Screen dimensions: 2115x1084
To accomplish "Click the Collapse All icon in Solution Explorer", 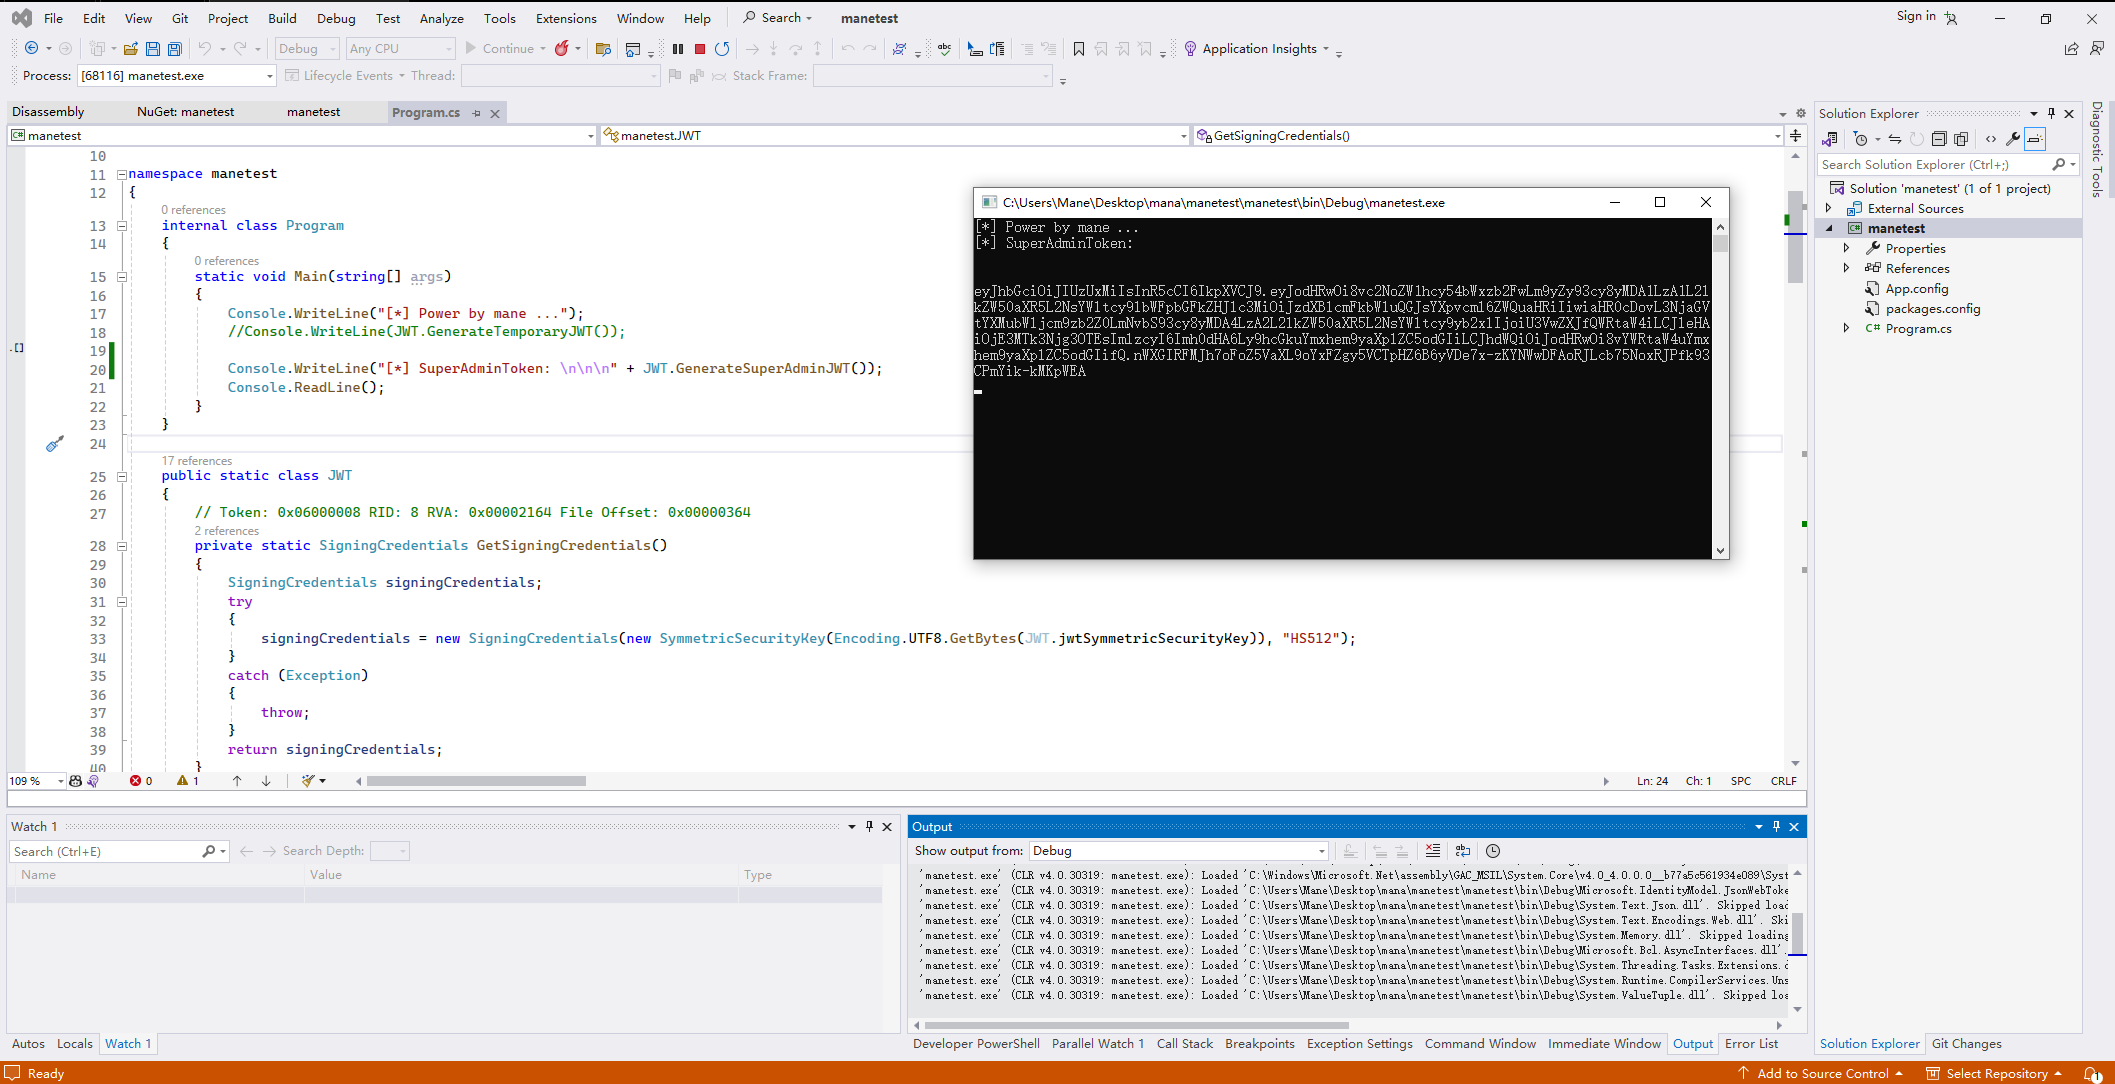I will tap(1939, 139).
